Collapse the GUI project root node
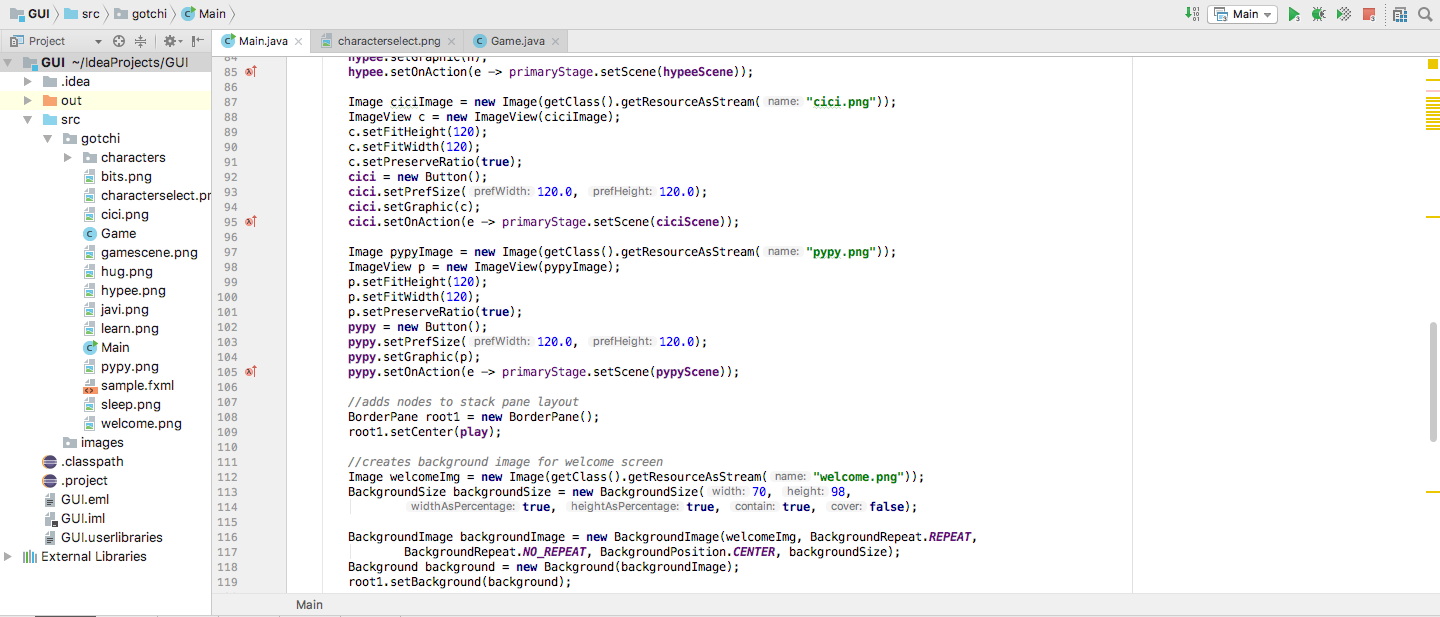The width and height of the screenshot is (1440, 617). (x=9, y=62)
